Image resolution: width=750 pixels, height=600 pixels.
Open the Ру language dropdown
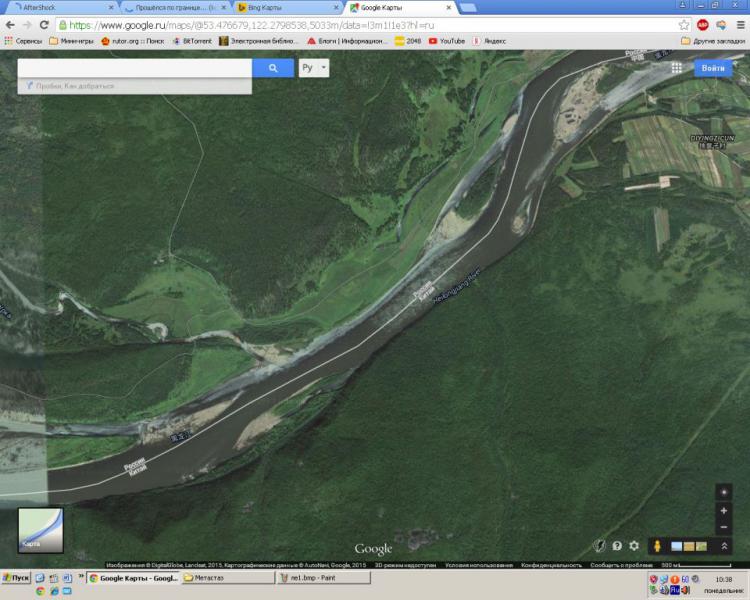click(x=314, y=68)
